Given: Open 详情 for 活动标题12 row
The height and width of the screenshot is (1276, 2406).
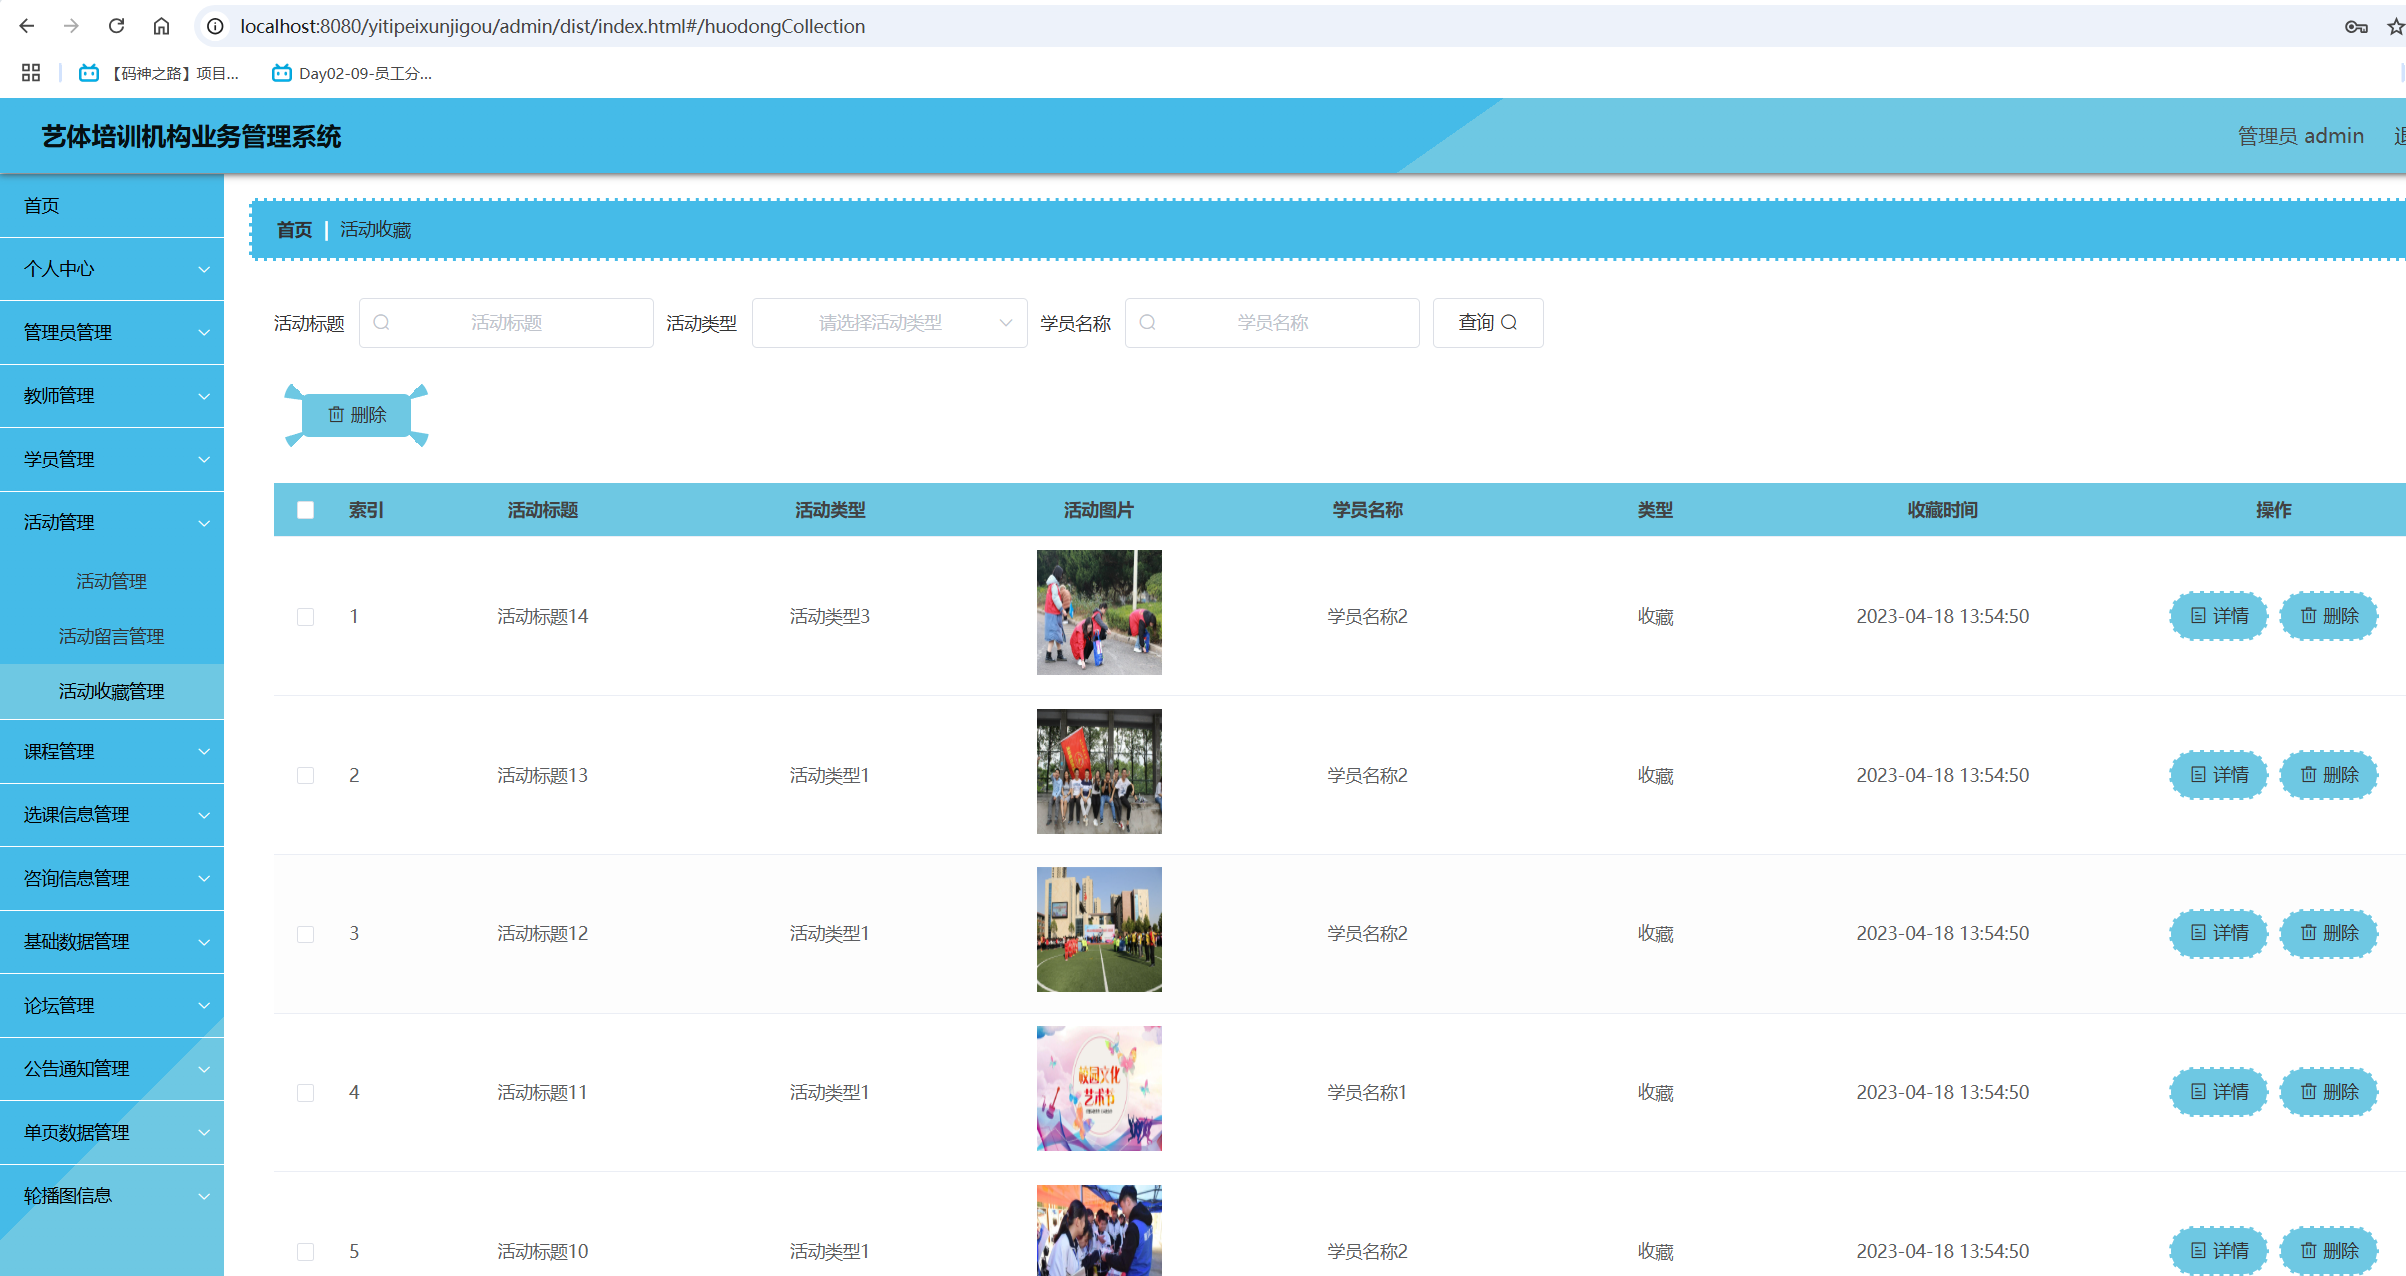Looking at the screenshot, I should (2219, 933).
